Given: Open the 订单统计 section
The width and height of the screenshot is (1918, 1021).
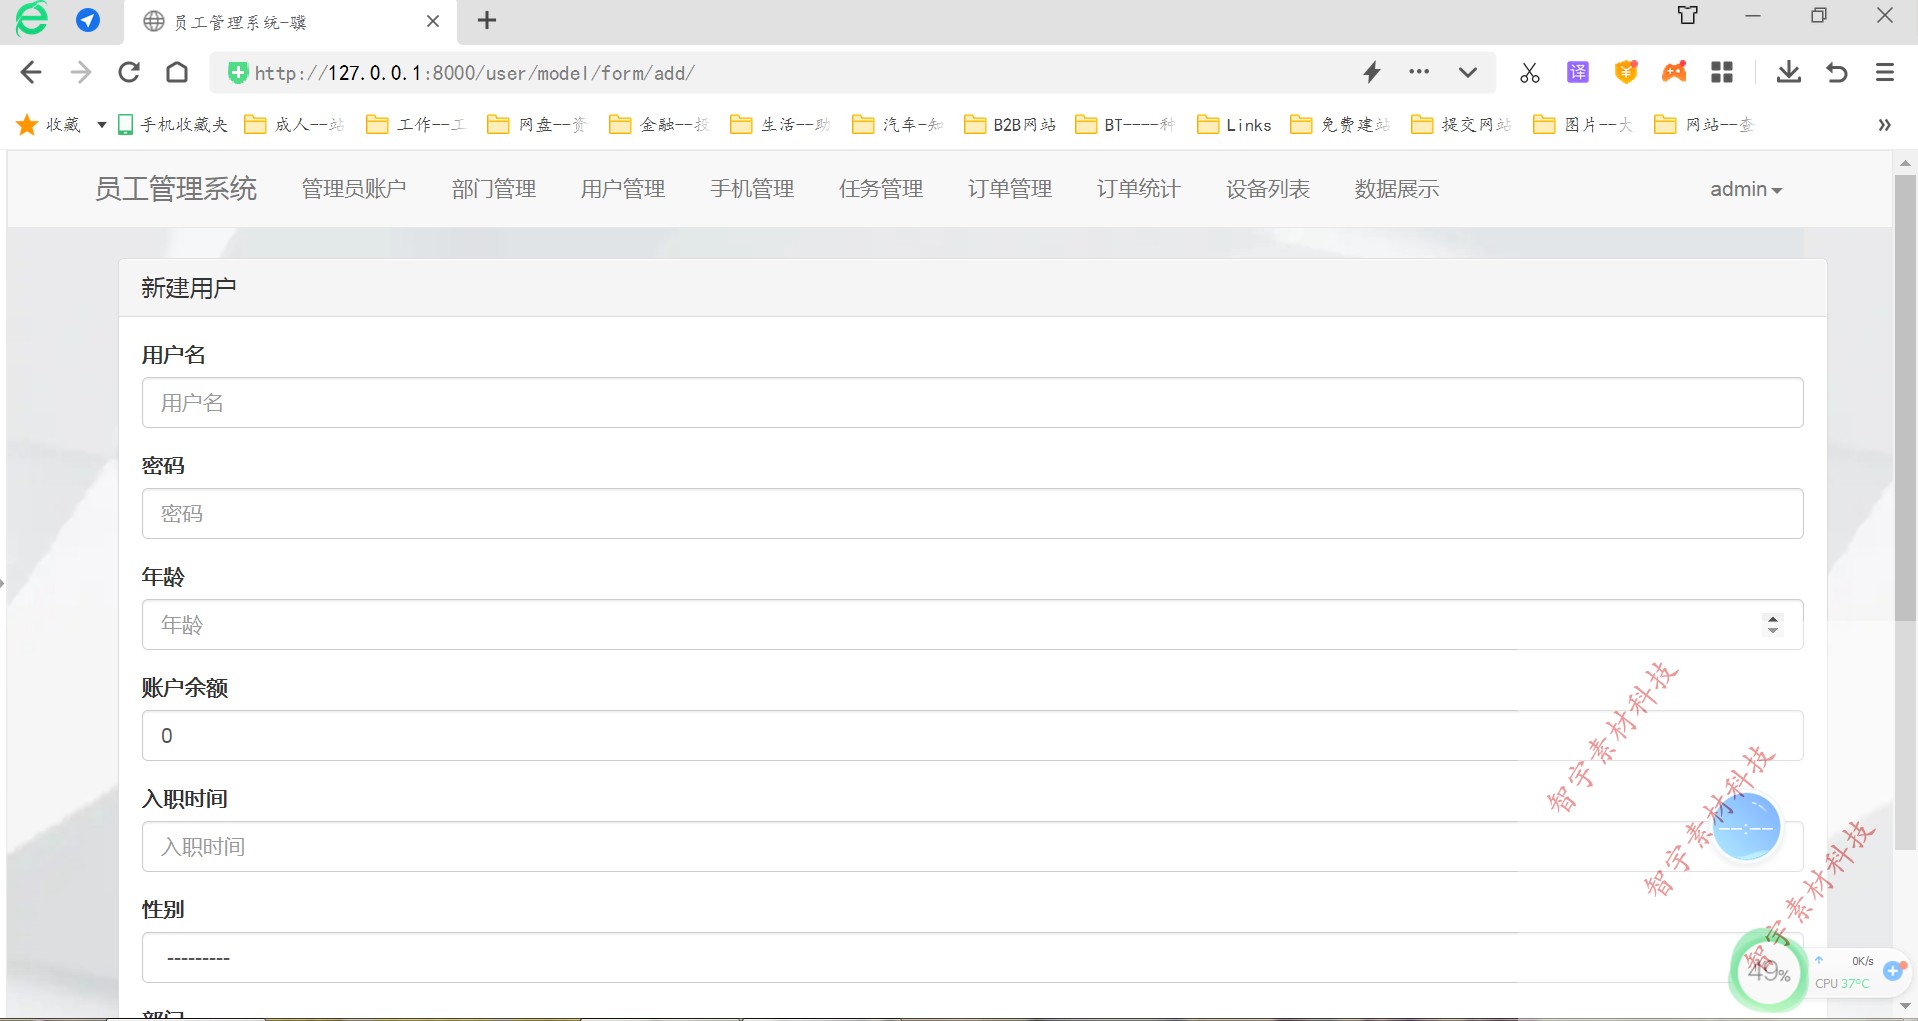Looking at the screenshot, I should coord(1137,189).
